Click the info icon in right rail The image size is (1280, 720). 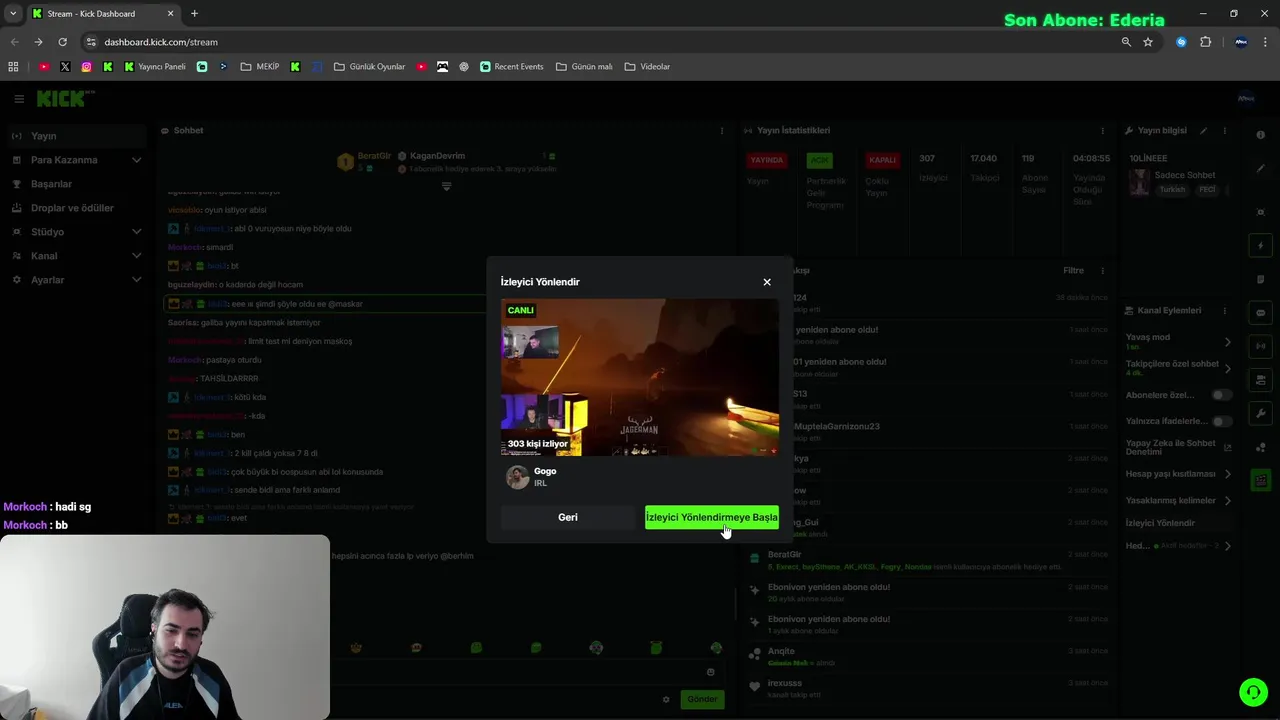[1260, 135]
